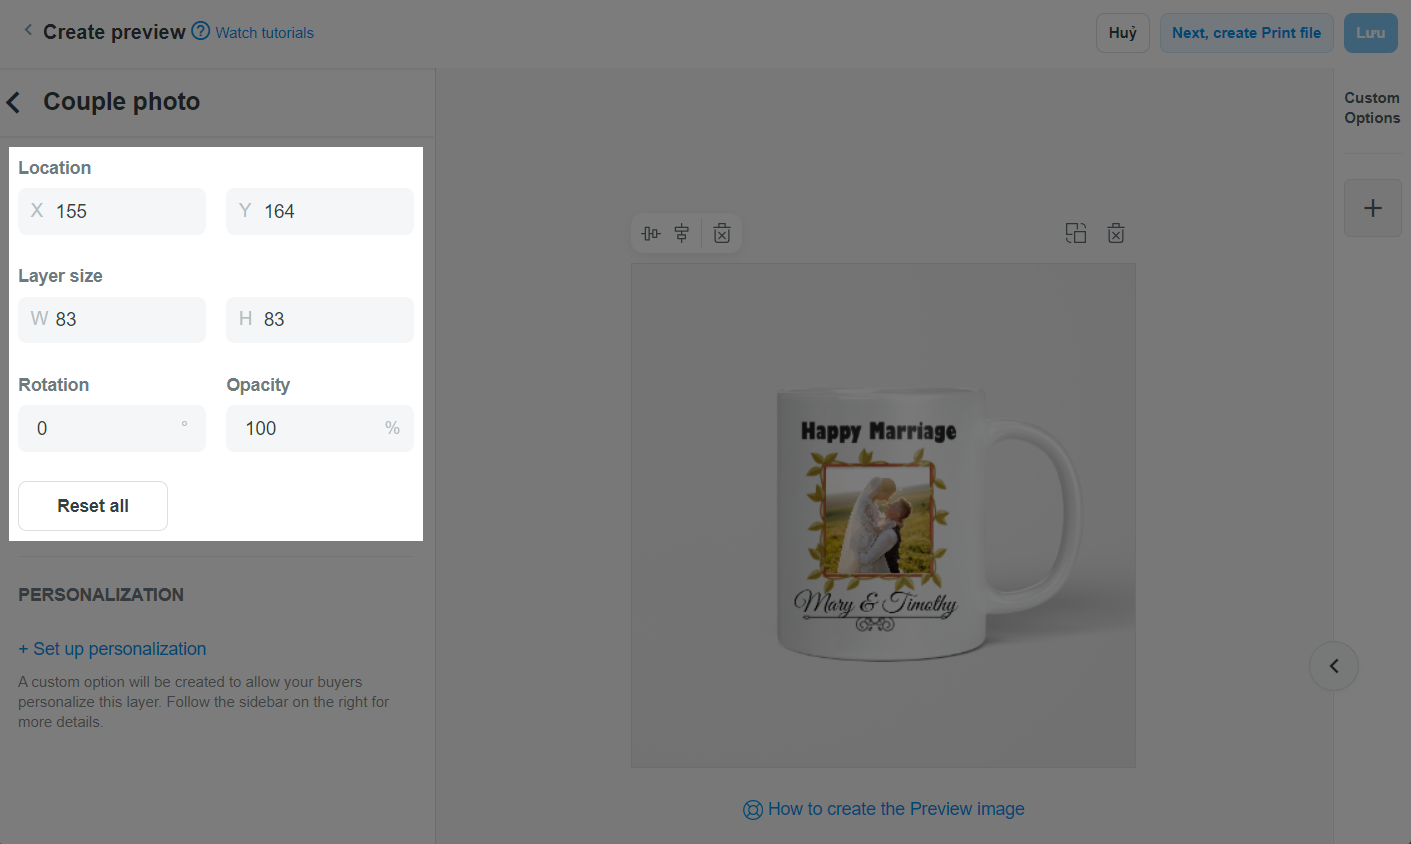Edit the Opacity percent field
The width and height of the screenshot is (1411, 844).
pyautogui.click(x=320, y=428)
